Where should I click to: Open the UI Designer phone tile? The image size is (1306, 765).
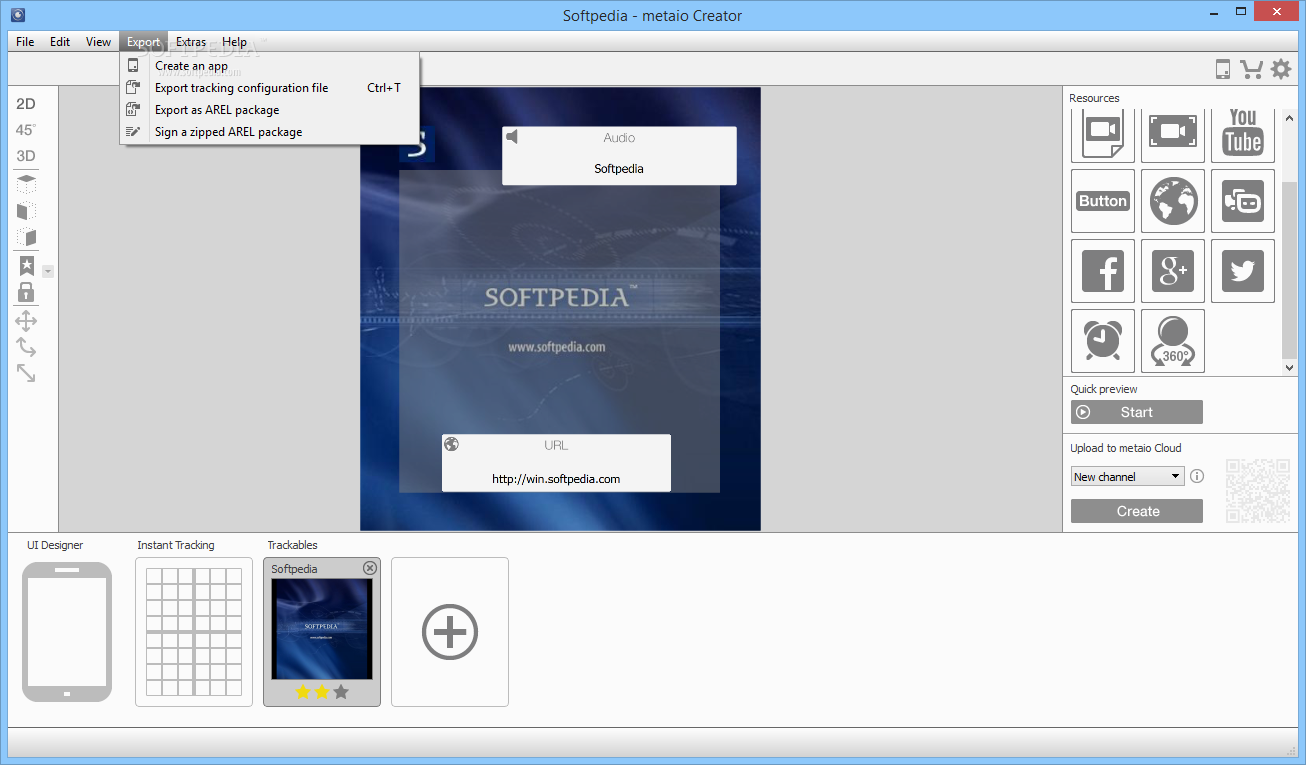tap(67, 632)
